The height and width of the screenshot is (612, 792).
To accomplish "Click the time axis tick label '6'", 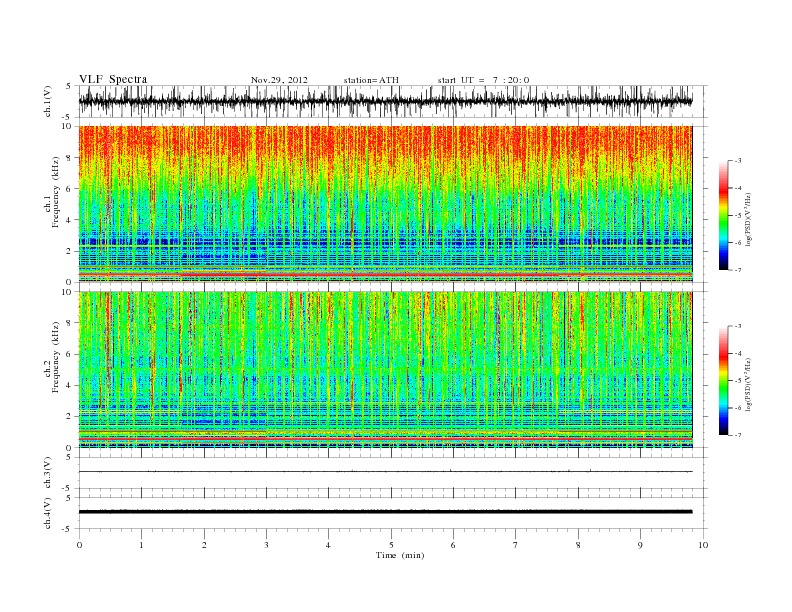I will [453, 545].
